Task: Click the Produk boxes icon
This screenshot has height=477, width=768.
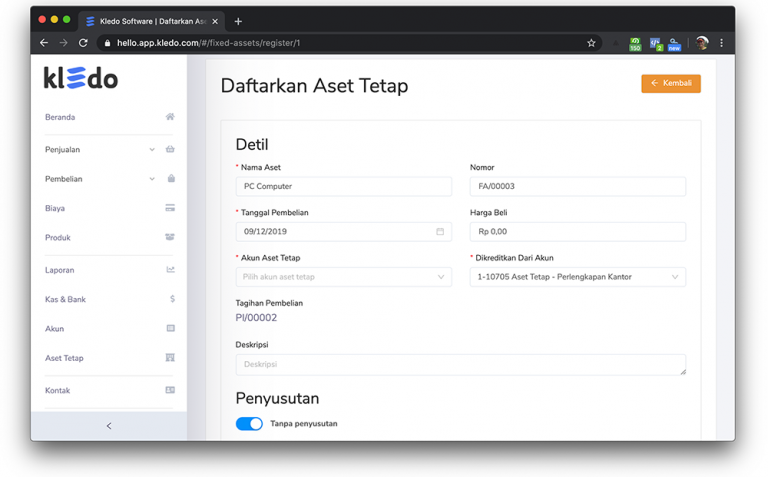Action: click(170, 237)
